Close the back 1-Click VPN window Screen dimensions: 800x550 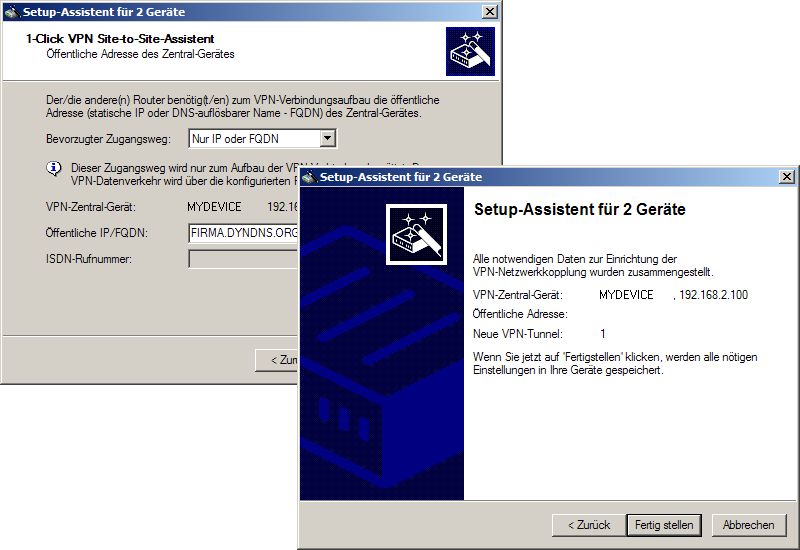(489, 12)
